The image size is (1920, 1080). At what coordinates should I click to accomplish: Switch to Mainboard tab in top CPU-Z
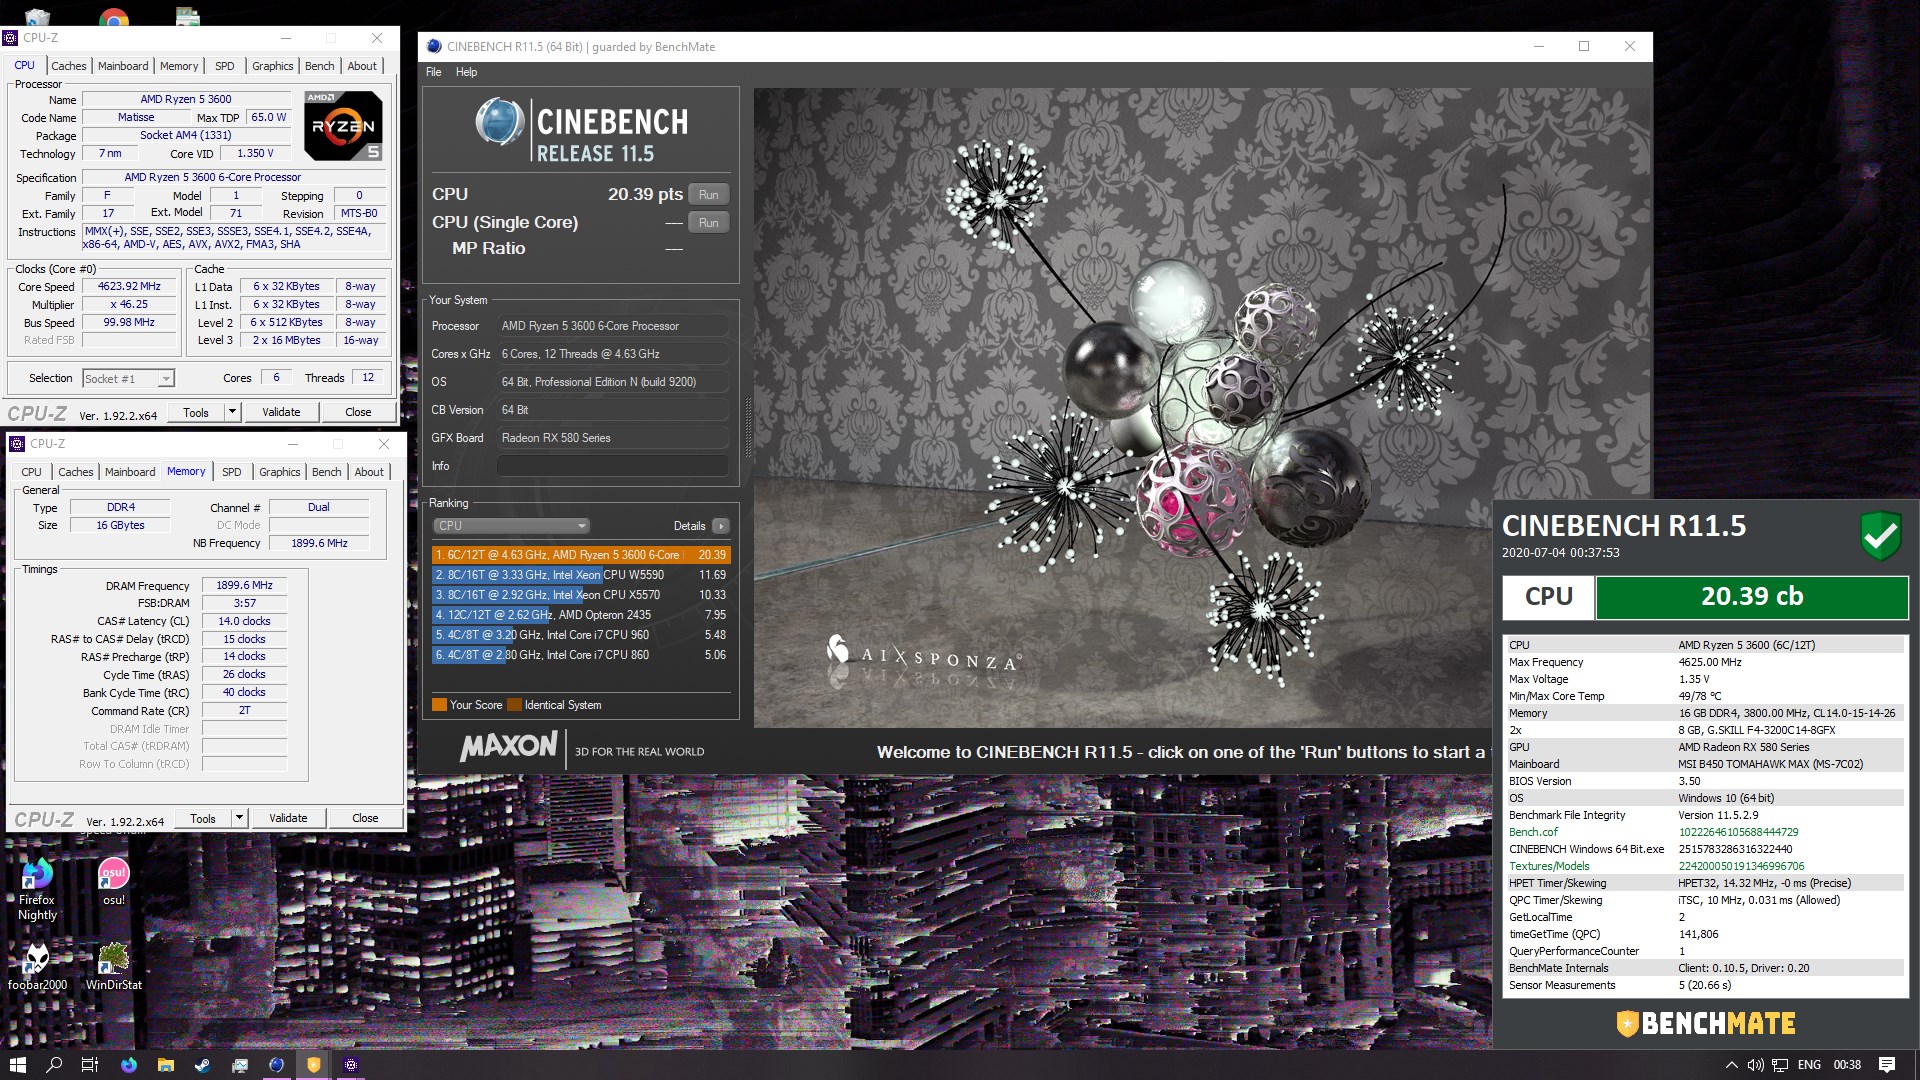click(123, 66)
